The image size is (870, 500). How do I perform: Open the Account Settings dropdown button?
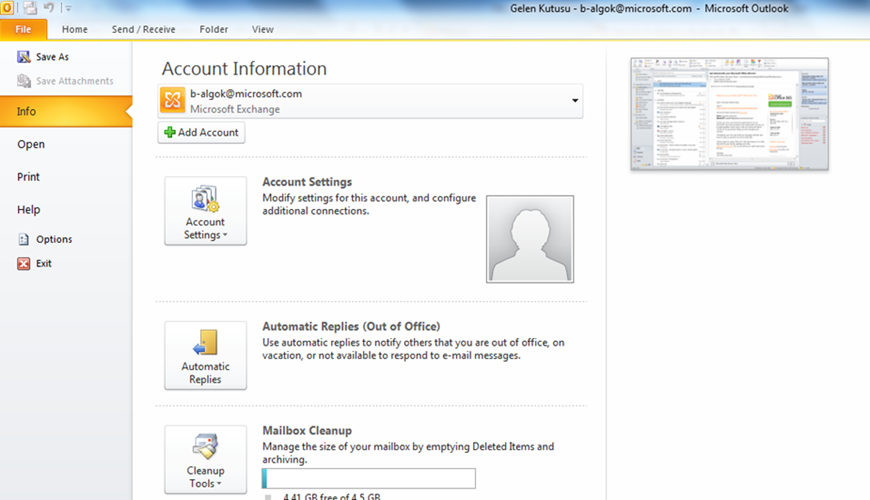pyautogui.click(x=205, y=211)
